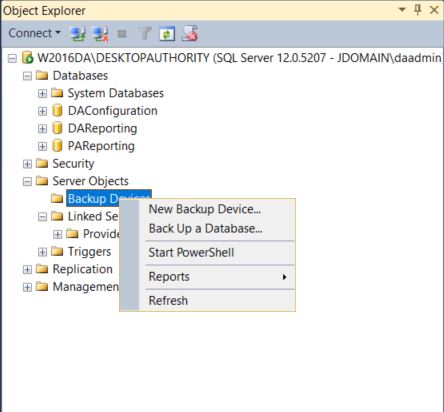Expand the DAReporting database
The image size is (444, 412).
42,129
